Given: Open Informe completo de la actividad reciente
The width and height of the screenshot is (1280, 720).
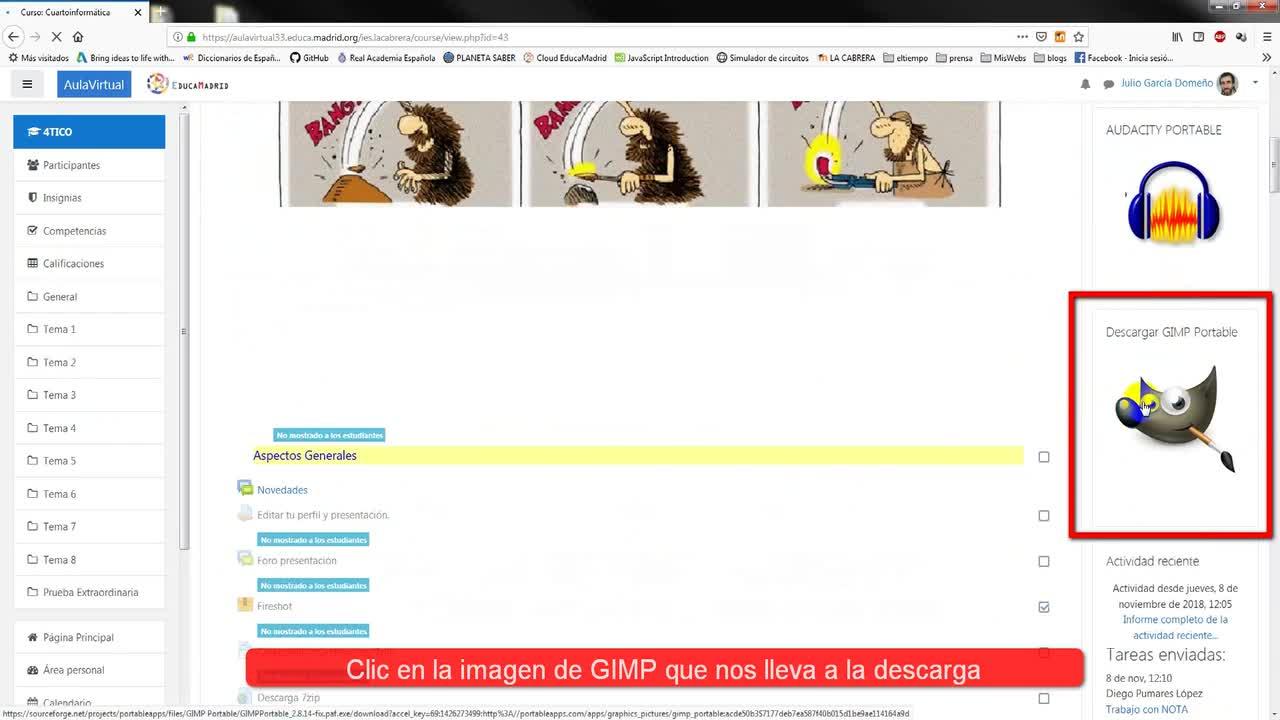Looking at the screenshot, I should coord(1175,627).
